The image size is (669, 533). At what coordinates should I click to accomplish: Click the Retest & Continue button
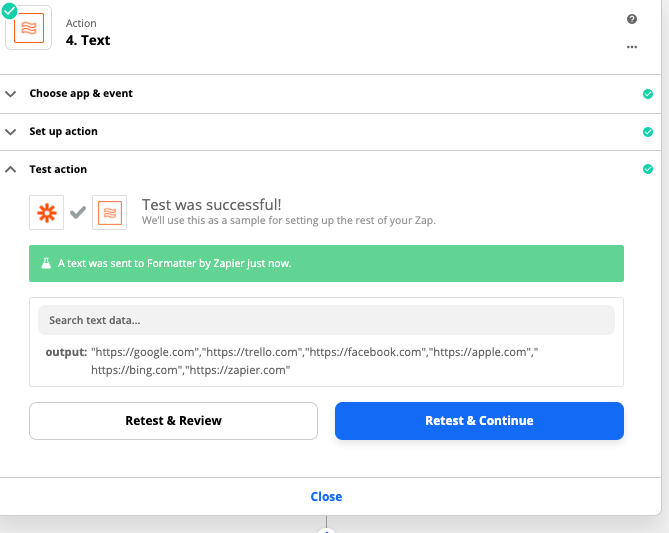pyautogui.click(x=479, y=421)
